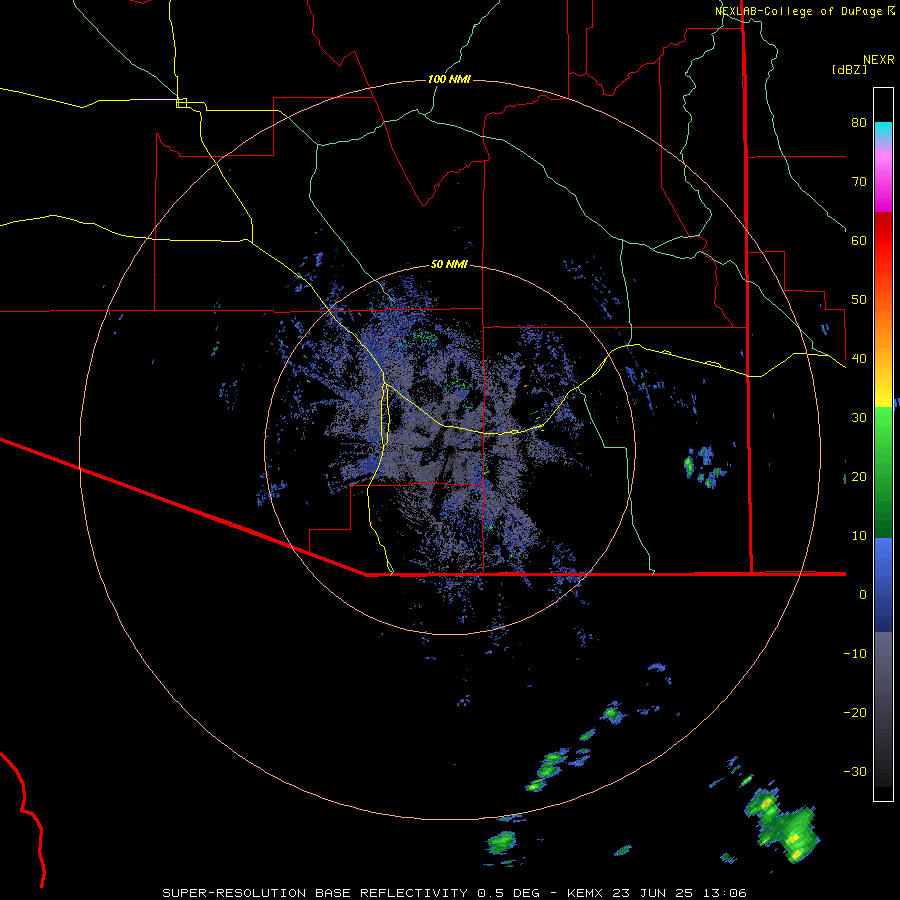Image resolution: width=900 pixels, height=900 pixels.
Task: Click the 100 NMI range ring label
Action: coord(449,79)
